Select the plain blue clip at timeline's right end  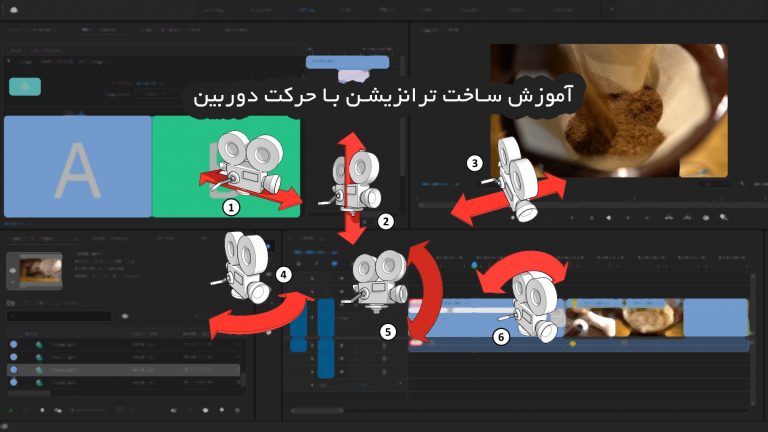point(716,318)
